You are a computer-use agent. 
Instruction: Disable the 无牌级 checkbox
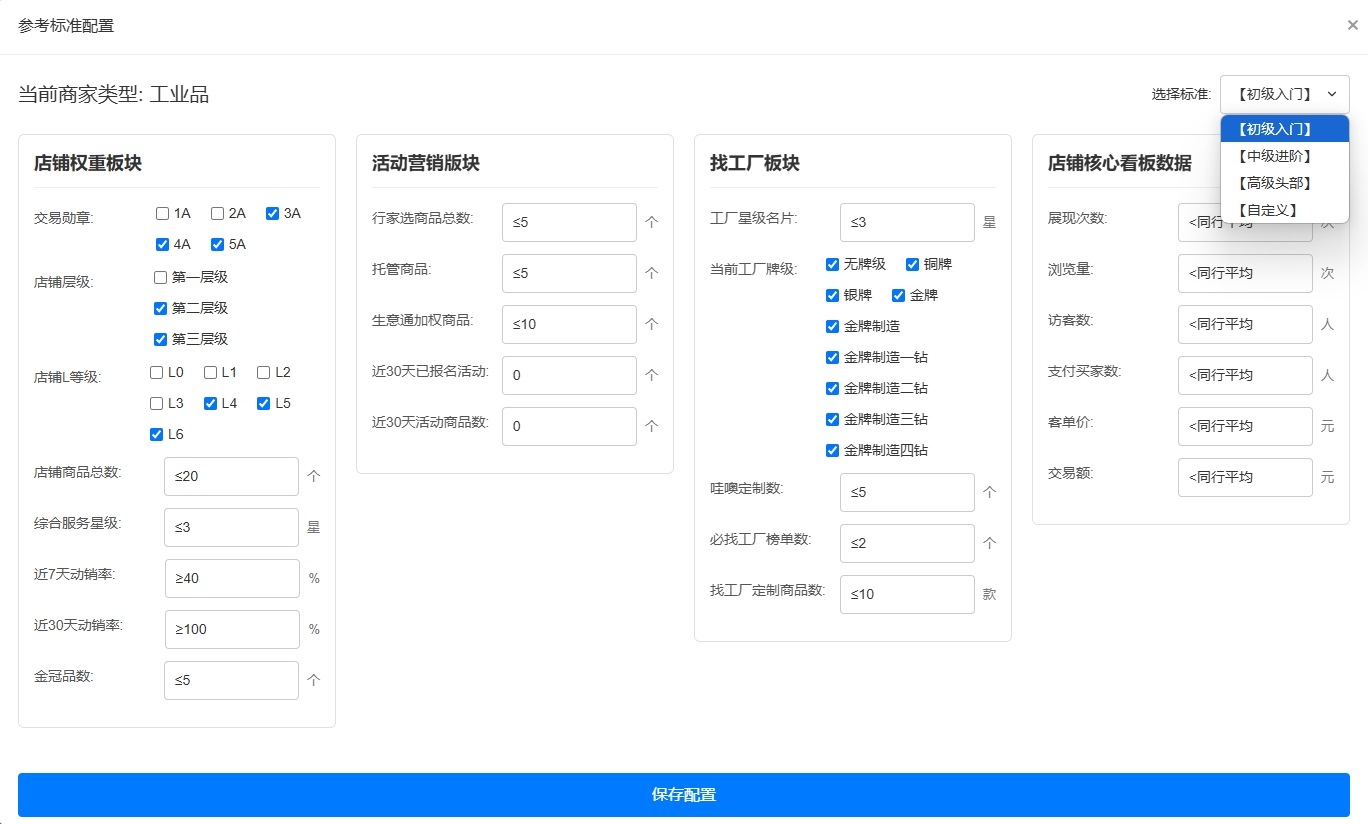click(x=832, y=264)
